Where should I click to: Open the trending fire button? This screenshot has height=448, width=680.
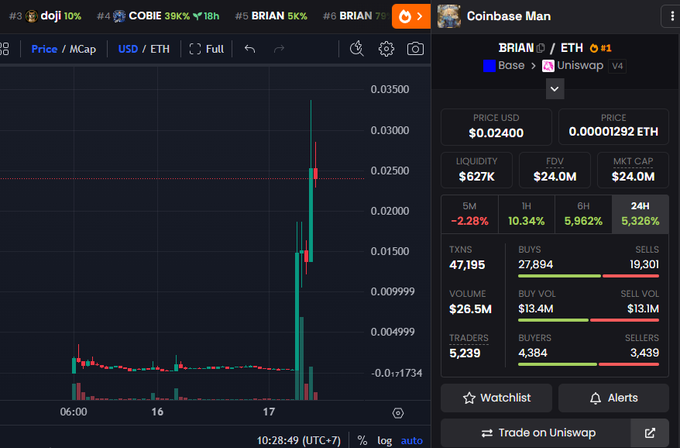(411, 16)
